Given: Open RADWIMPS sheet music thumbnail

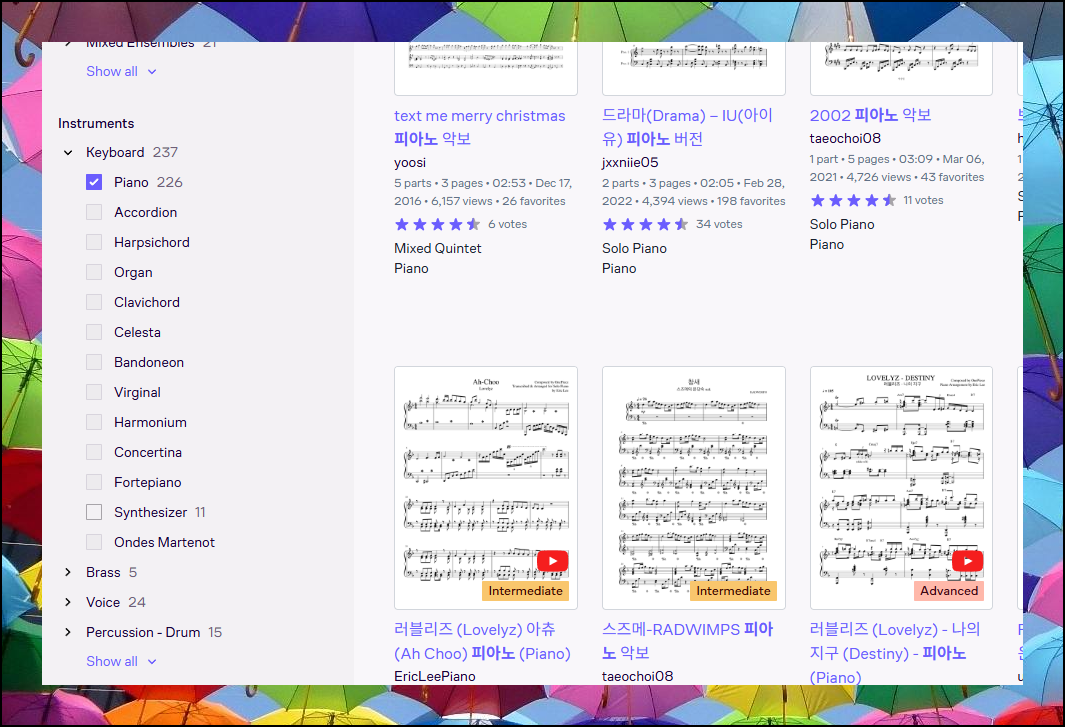Looking at the screenshot, I should (693, 488).
